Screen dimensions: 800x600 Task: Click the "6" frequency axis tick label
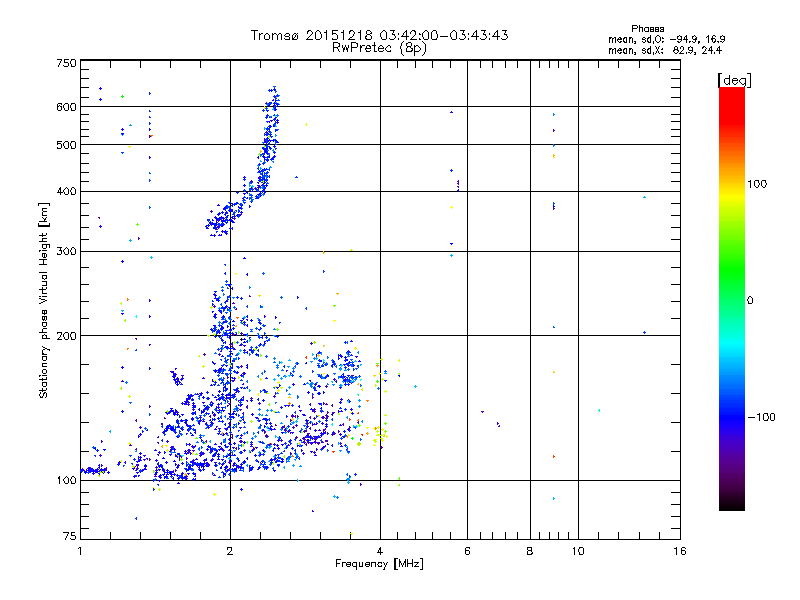coord(467,551)
